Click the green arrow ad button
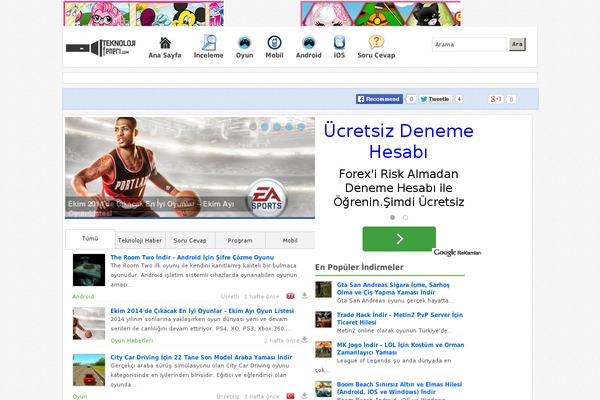 click(398, 239)
